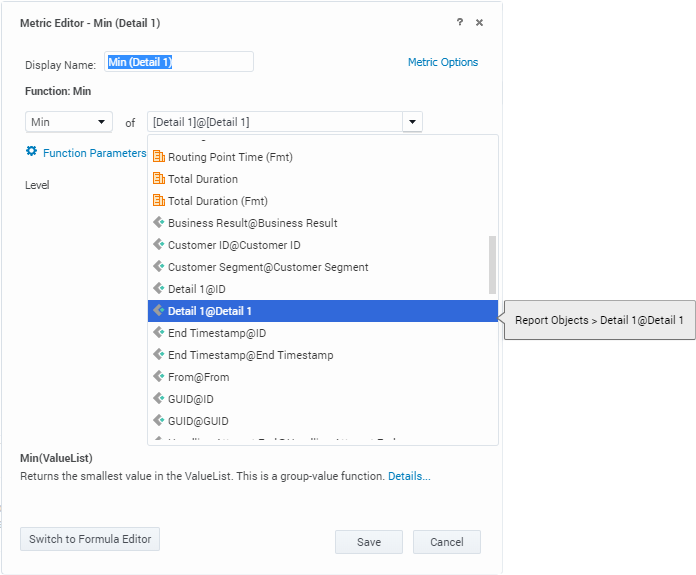
Task: Click the Display Name text field
Action: coord(179,62)
